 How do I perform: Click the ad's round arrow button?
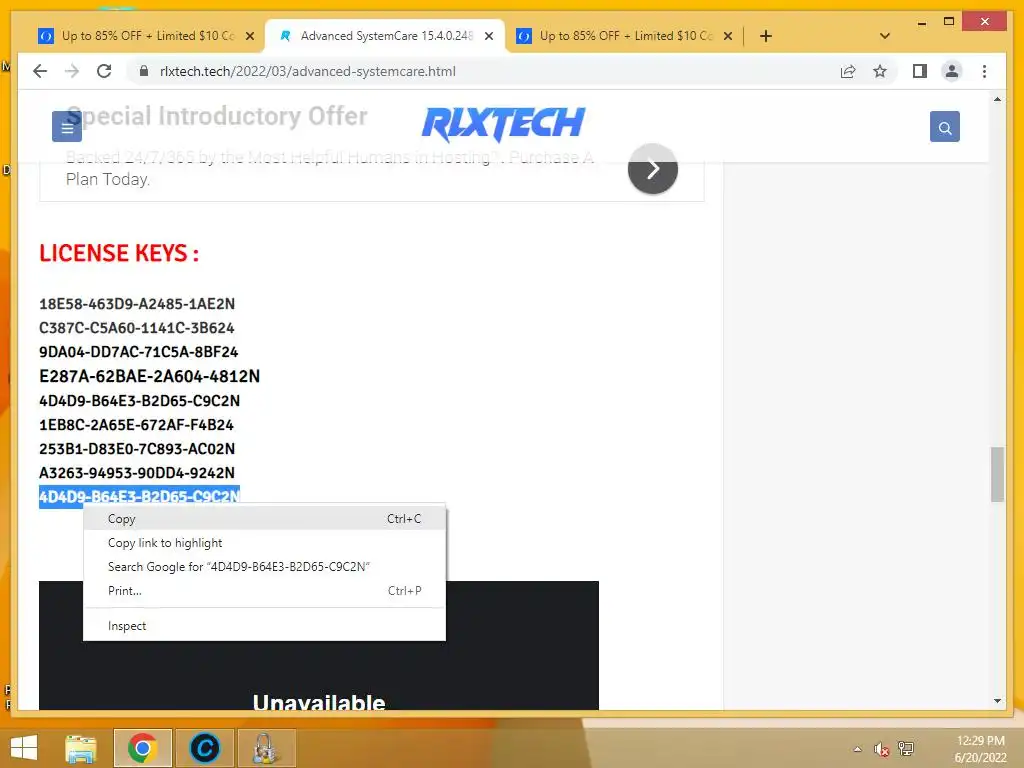point(652,169)
